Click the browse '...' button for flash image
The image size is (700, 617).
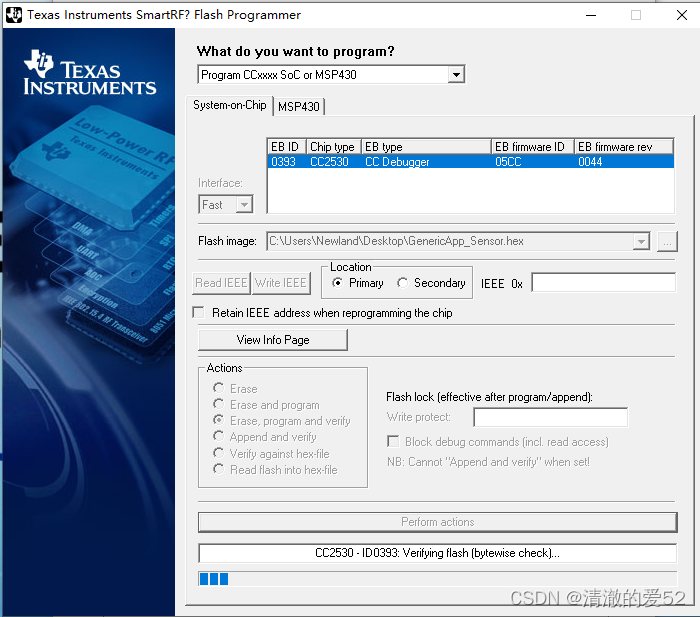pos(667,242)
